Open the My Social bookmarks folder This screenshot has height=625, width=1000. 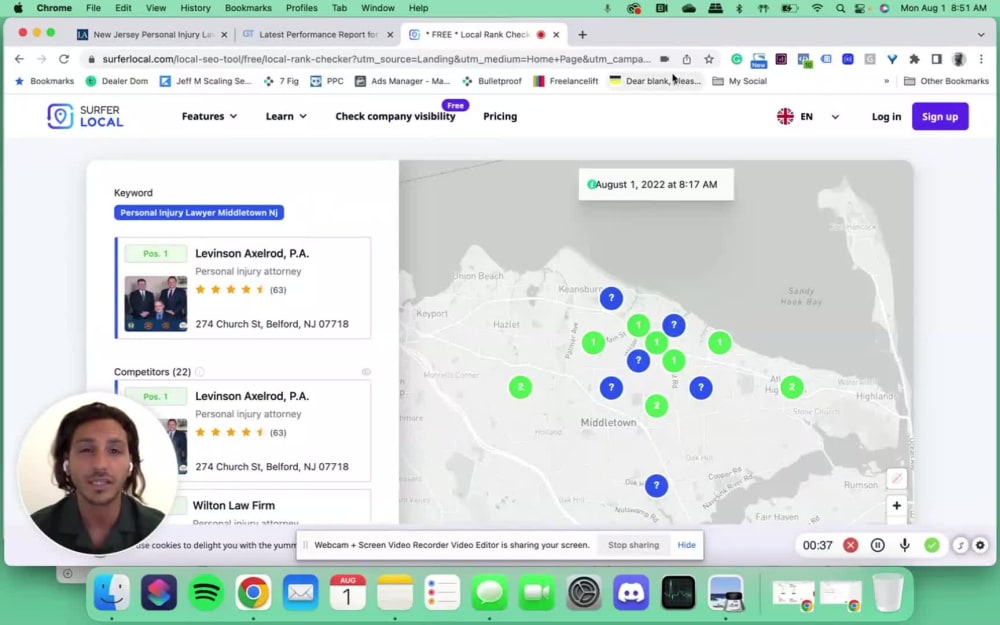tap(740, 81)
